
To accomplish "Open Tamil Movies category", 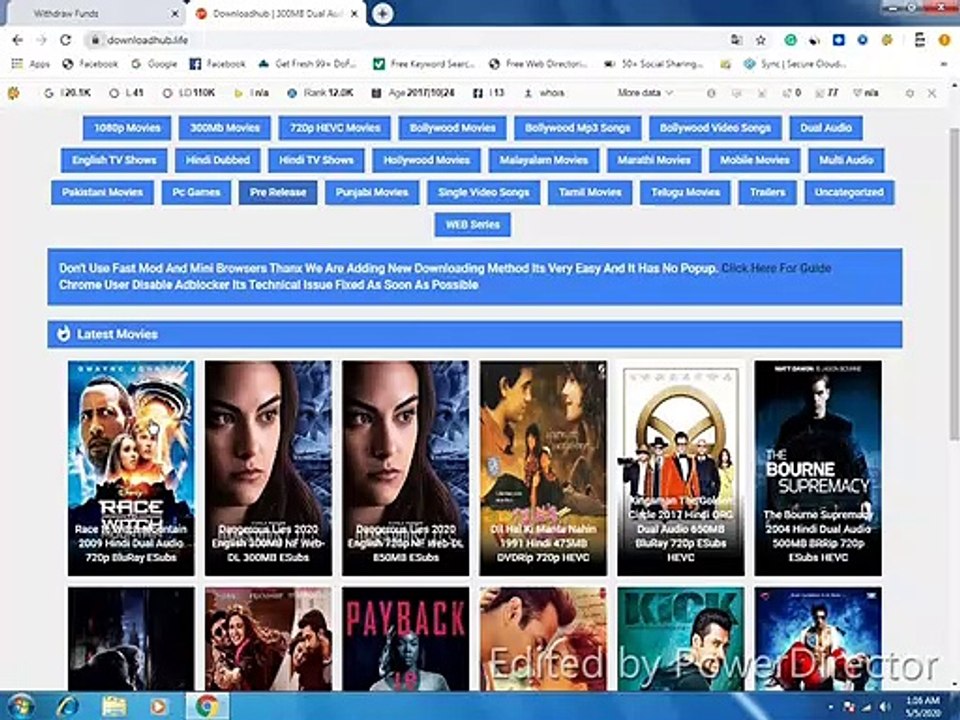I will click(590, 192).
